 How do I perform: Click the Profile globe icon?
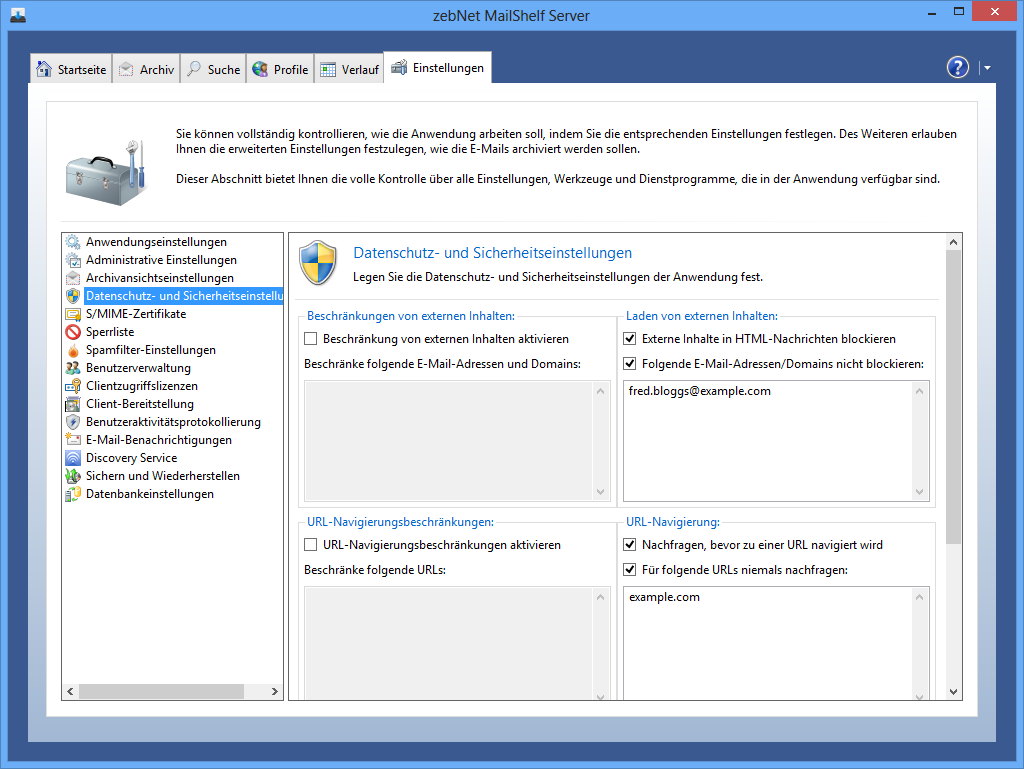pos(260,69)
